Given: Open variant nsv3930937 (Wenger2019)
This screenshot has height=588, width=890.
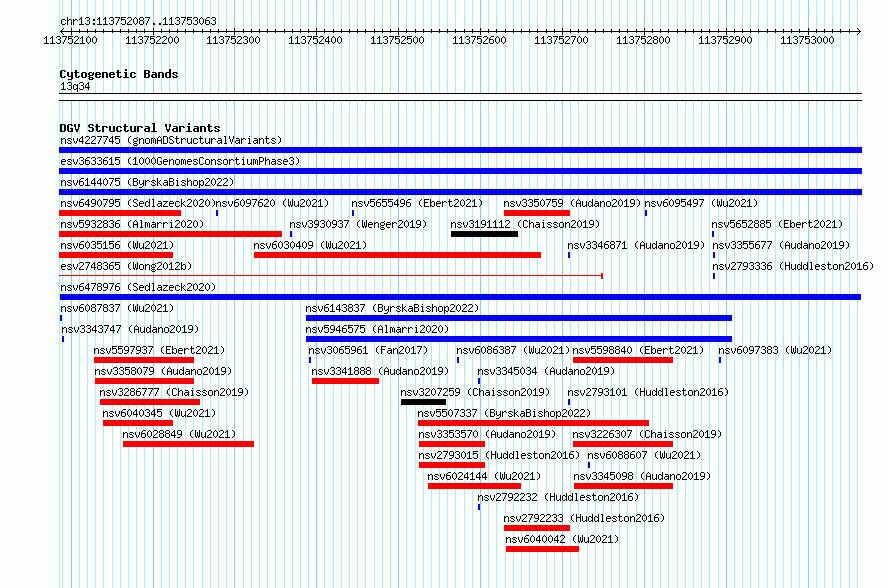Looking at the screenshot, I should coord(358,224).
